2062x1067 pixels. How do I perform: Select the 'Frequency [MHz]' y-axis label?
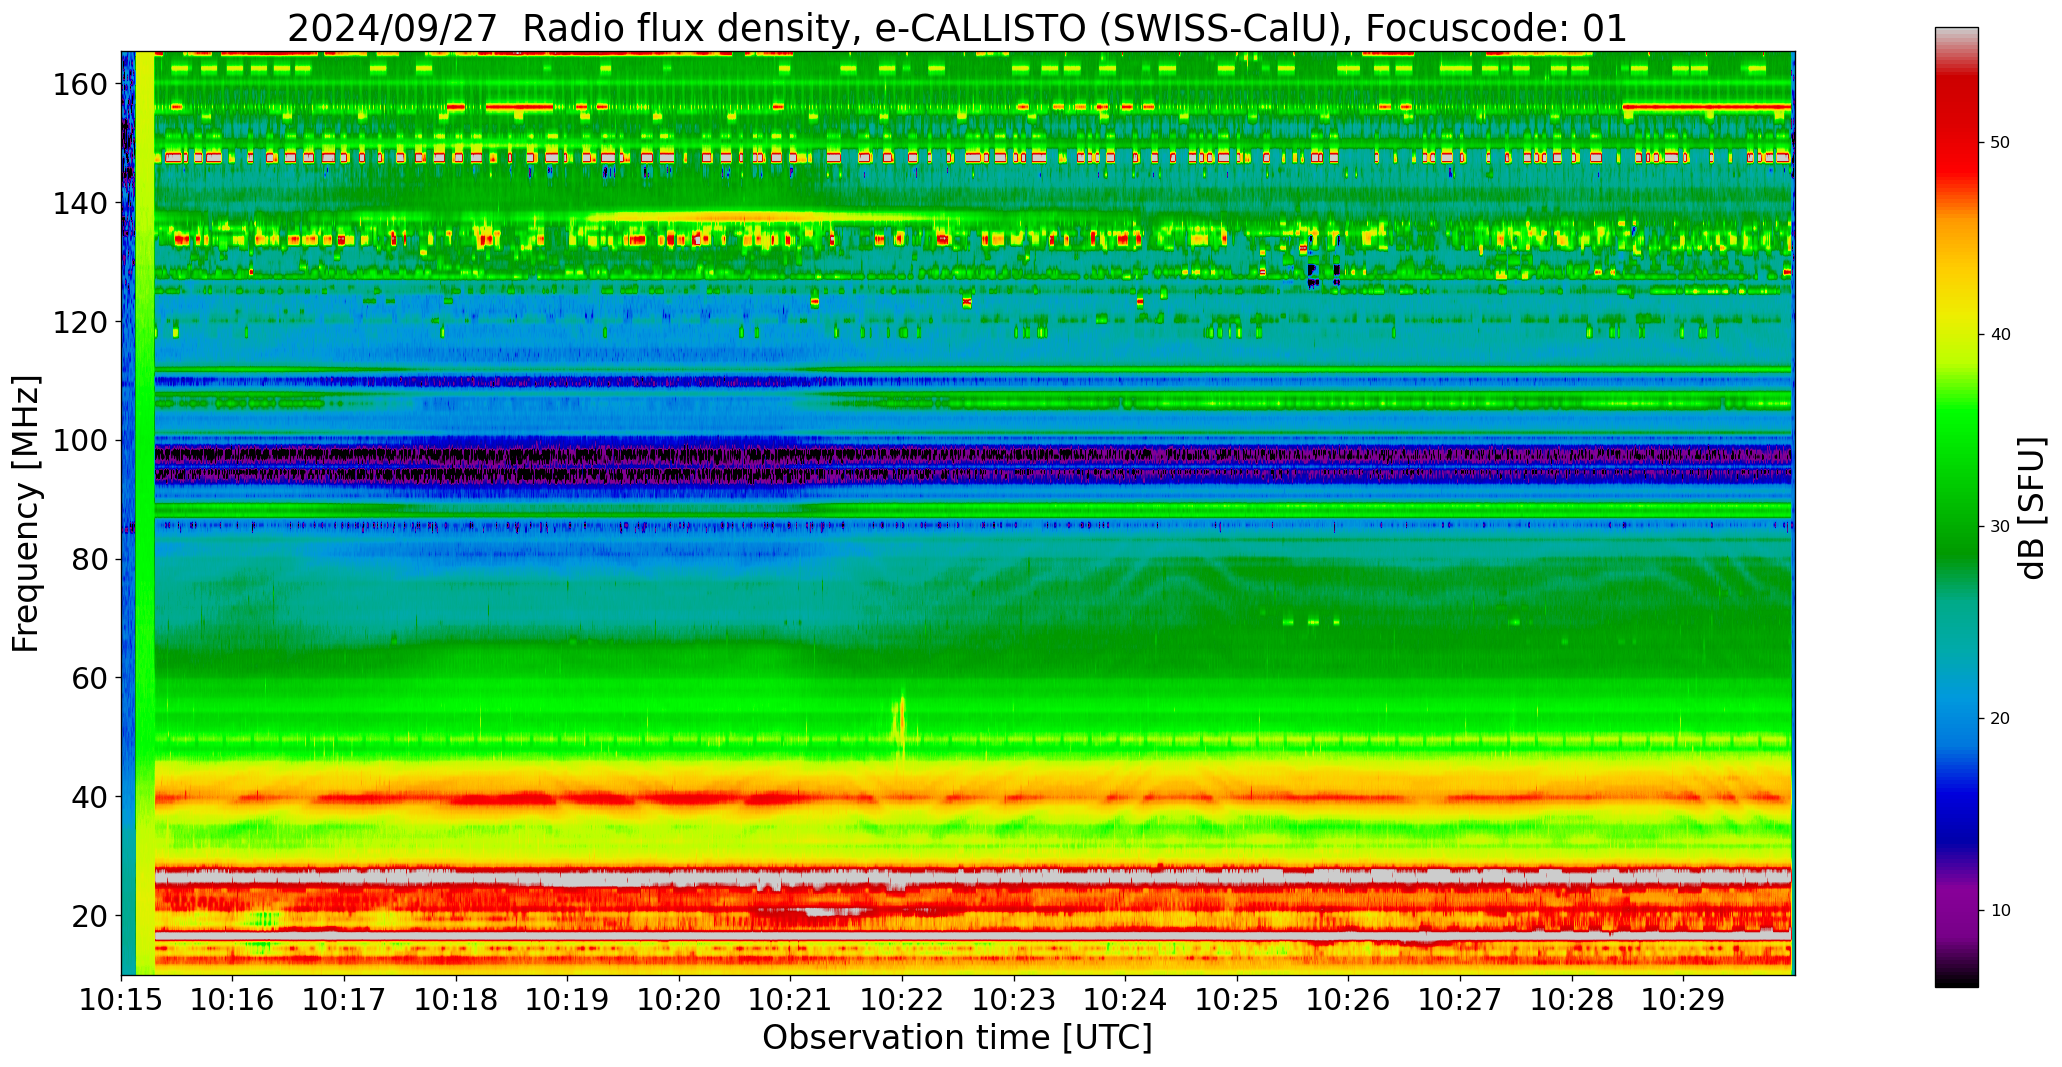(x=27, y=514)
